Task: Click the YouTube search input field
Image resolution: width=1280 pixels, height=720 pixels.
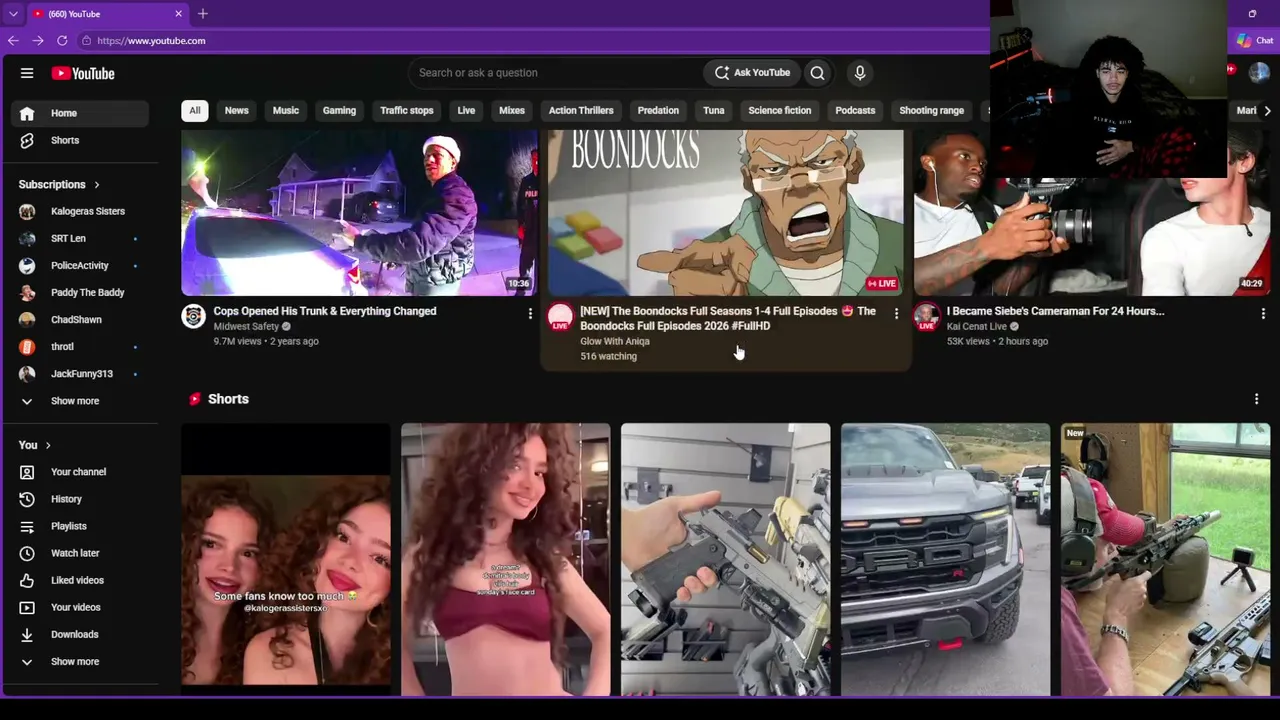Action: 555,72
